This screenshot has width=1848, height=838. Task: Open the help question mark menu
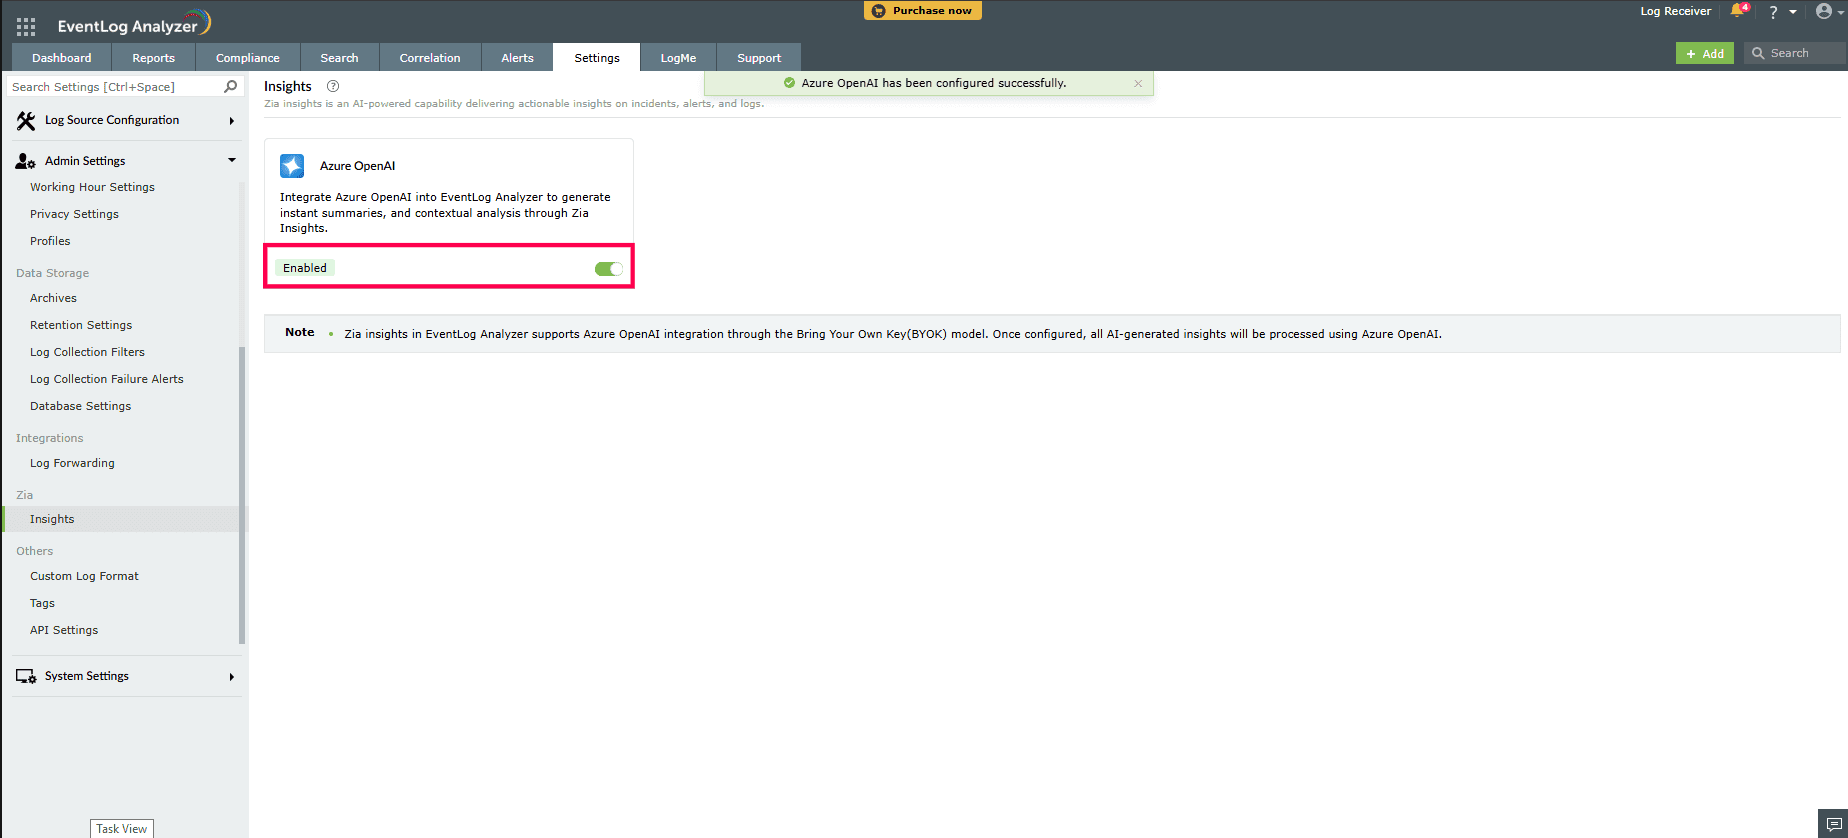coord(1773,12)
